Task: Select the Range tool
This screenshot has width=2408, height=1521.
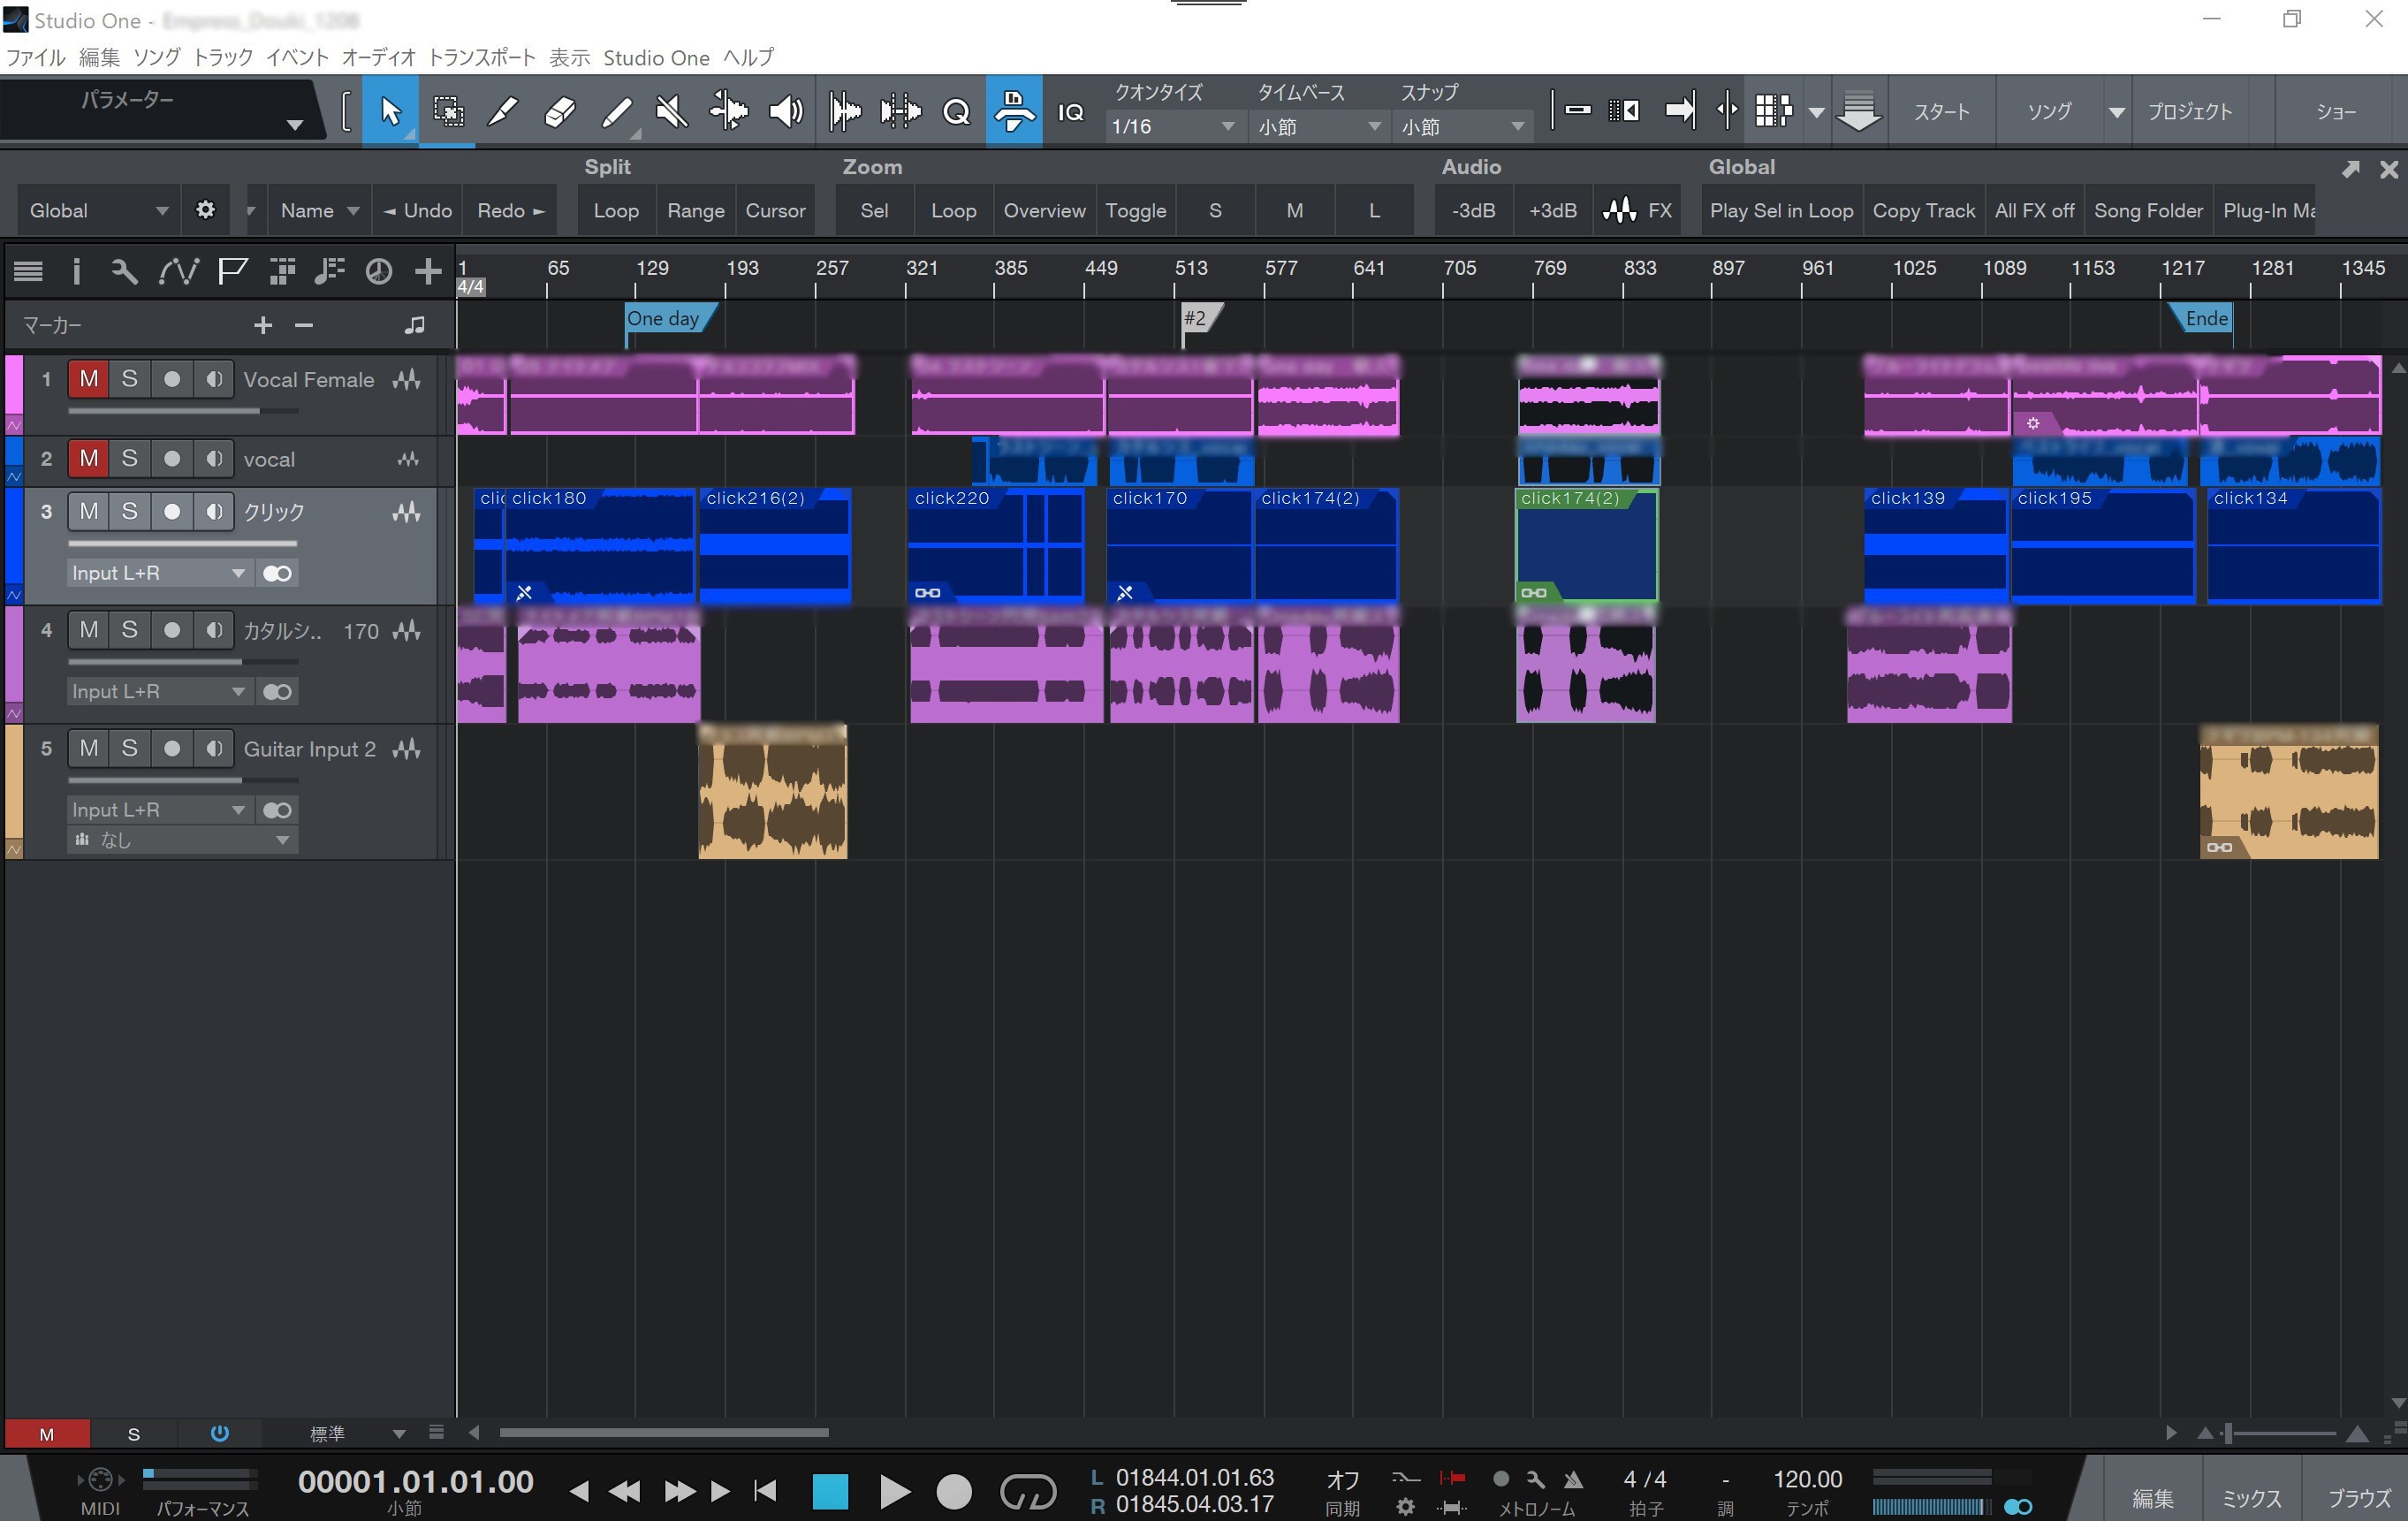Action: [447, 111]
